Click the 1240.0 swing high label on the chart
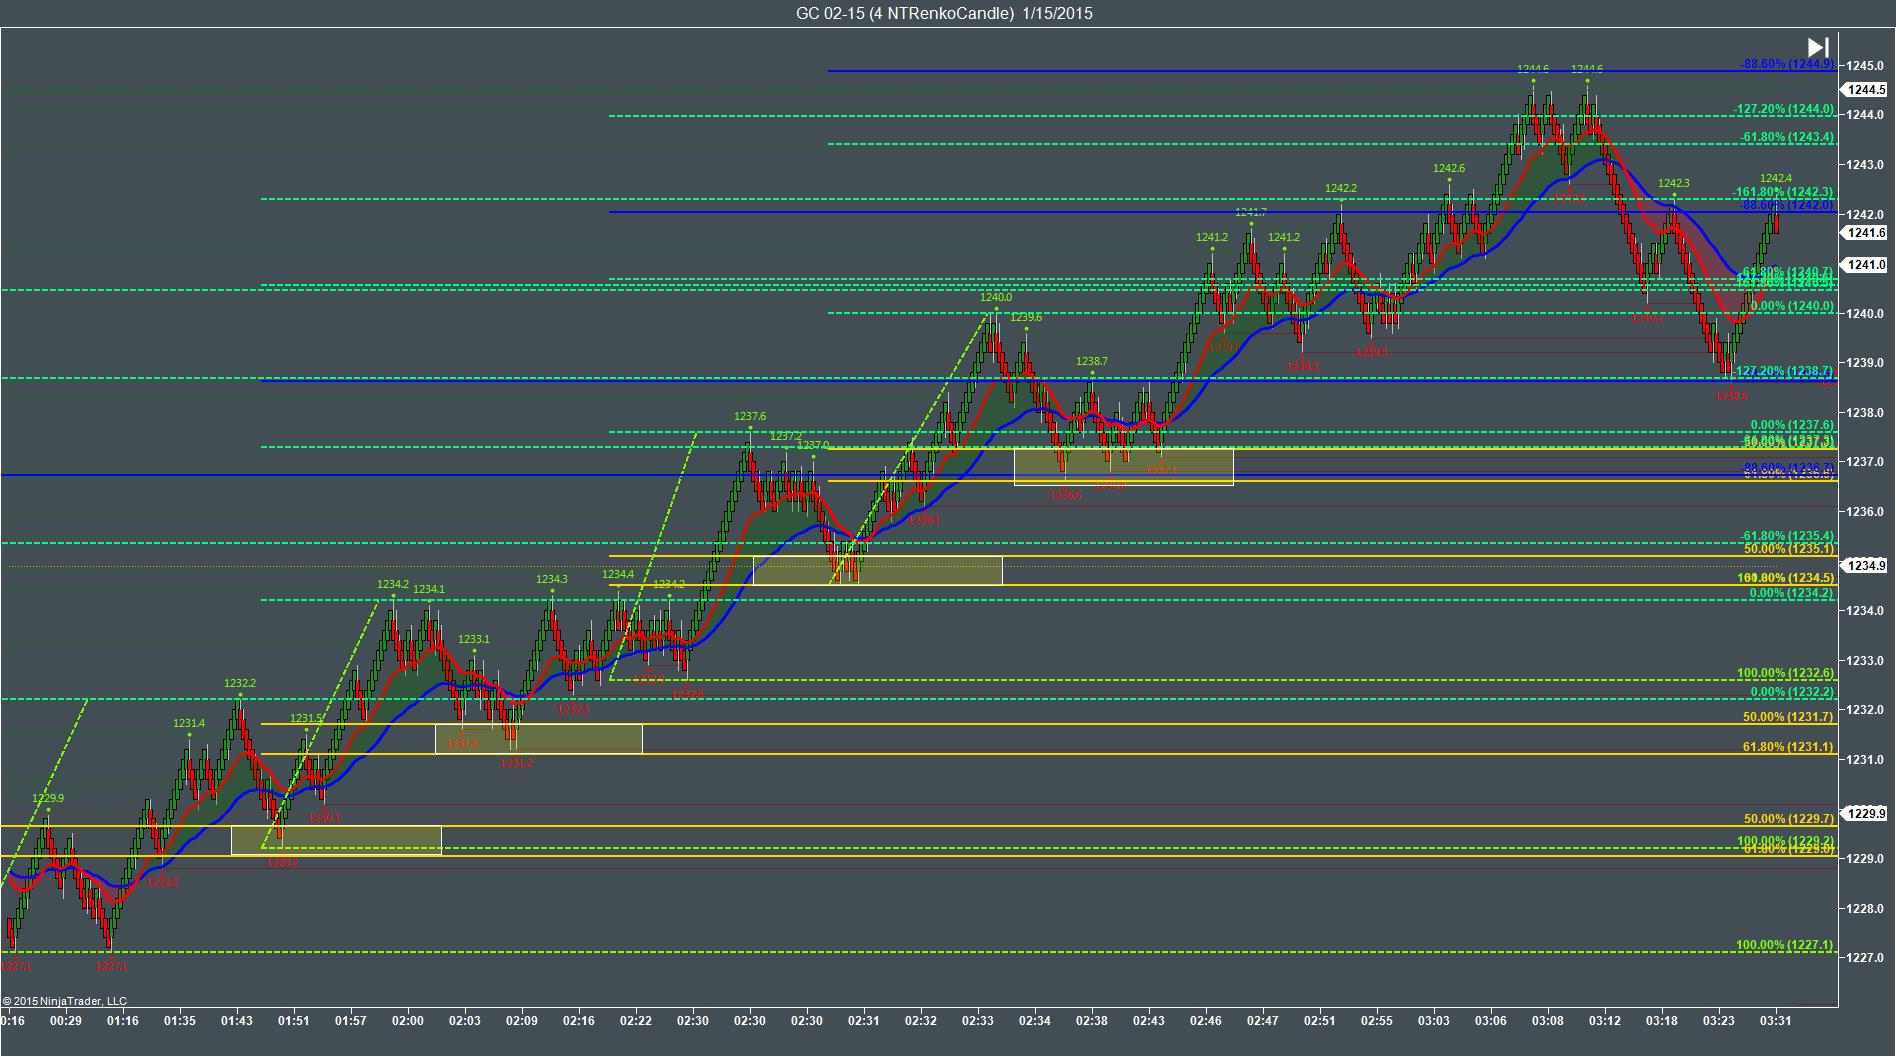1896x1057 pixels. tap(996, 297)
